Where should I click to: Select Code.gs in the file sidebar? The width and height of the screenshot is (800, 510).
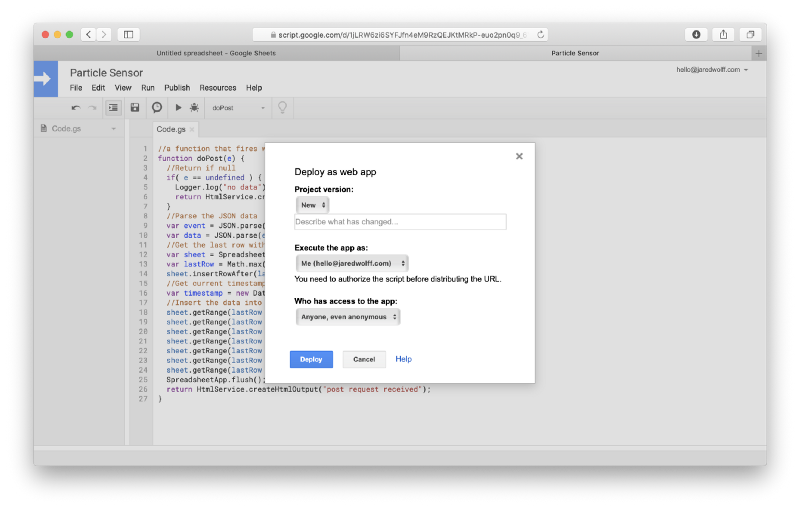click(66, 129)
